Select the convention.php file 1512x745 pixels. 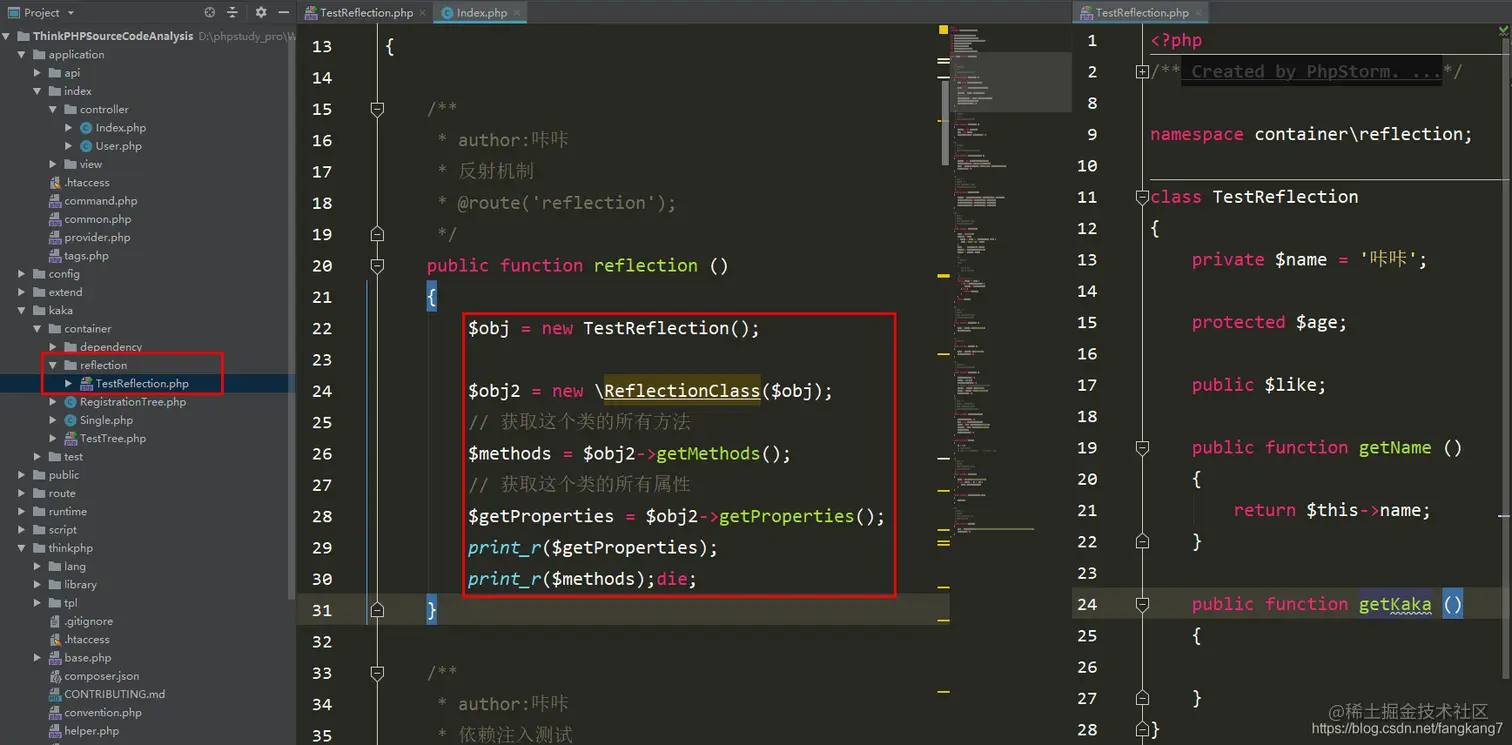(x=103, y=713)
